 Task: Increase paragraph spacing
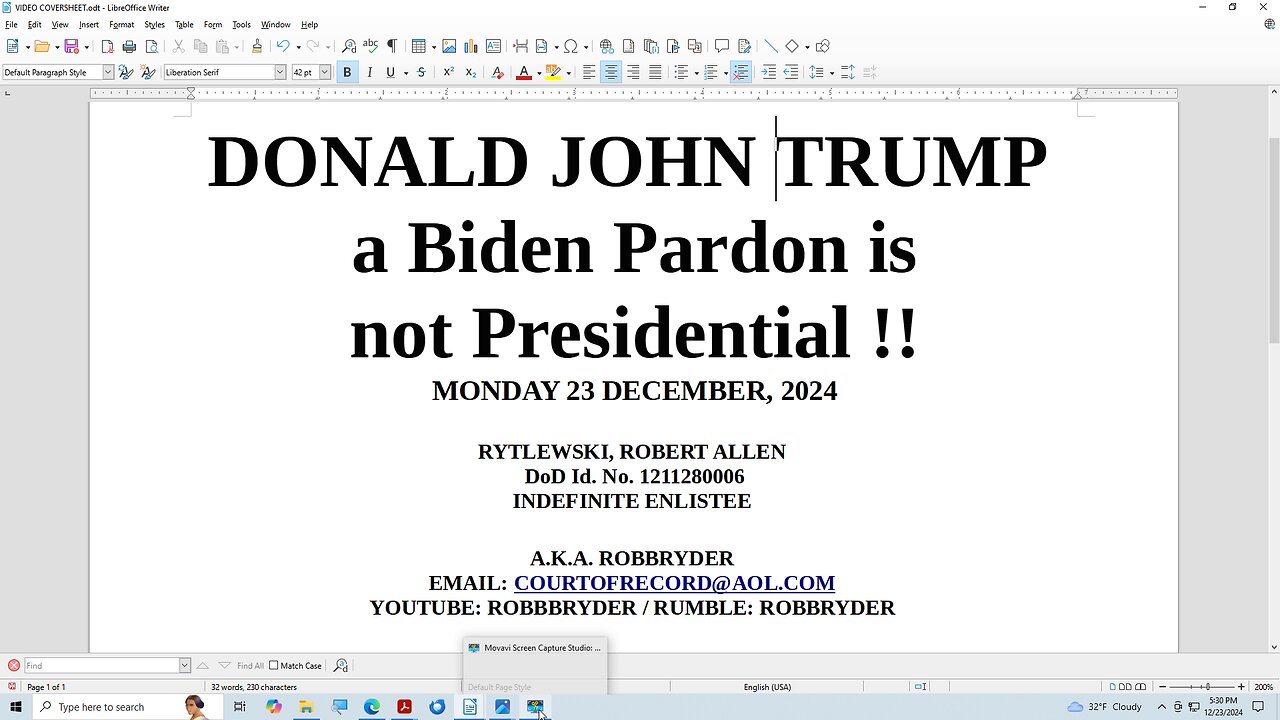point(848,72)
